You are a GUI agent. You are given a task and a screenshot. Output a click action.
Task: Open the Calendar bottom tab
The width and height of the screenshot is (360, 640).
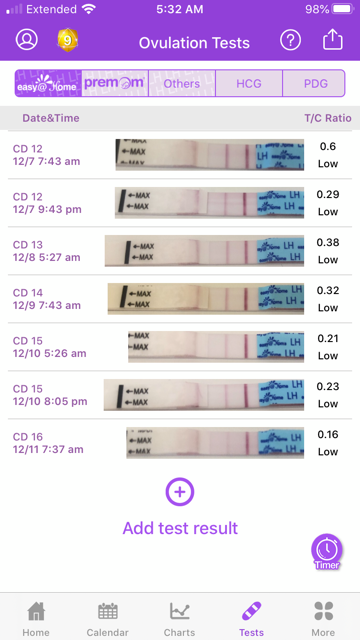108,618
